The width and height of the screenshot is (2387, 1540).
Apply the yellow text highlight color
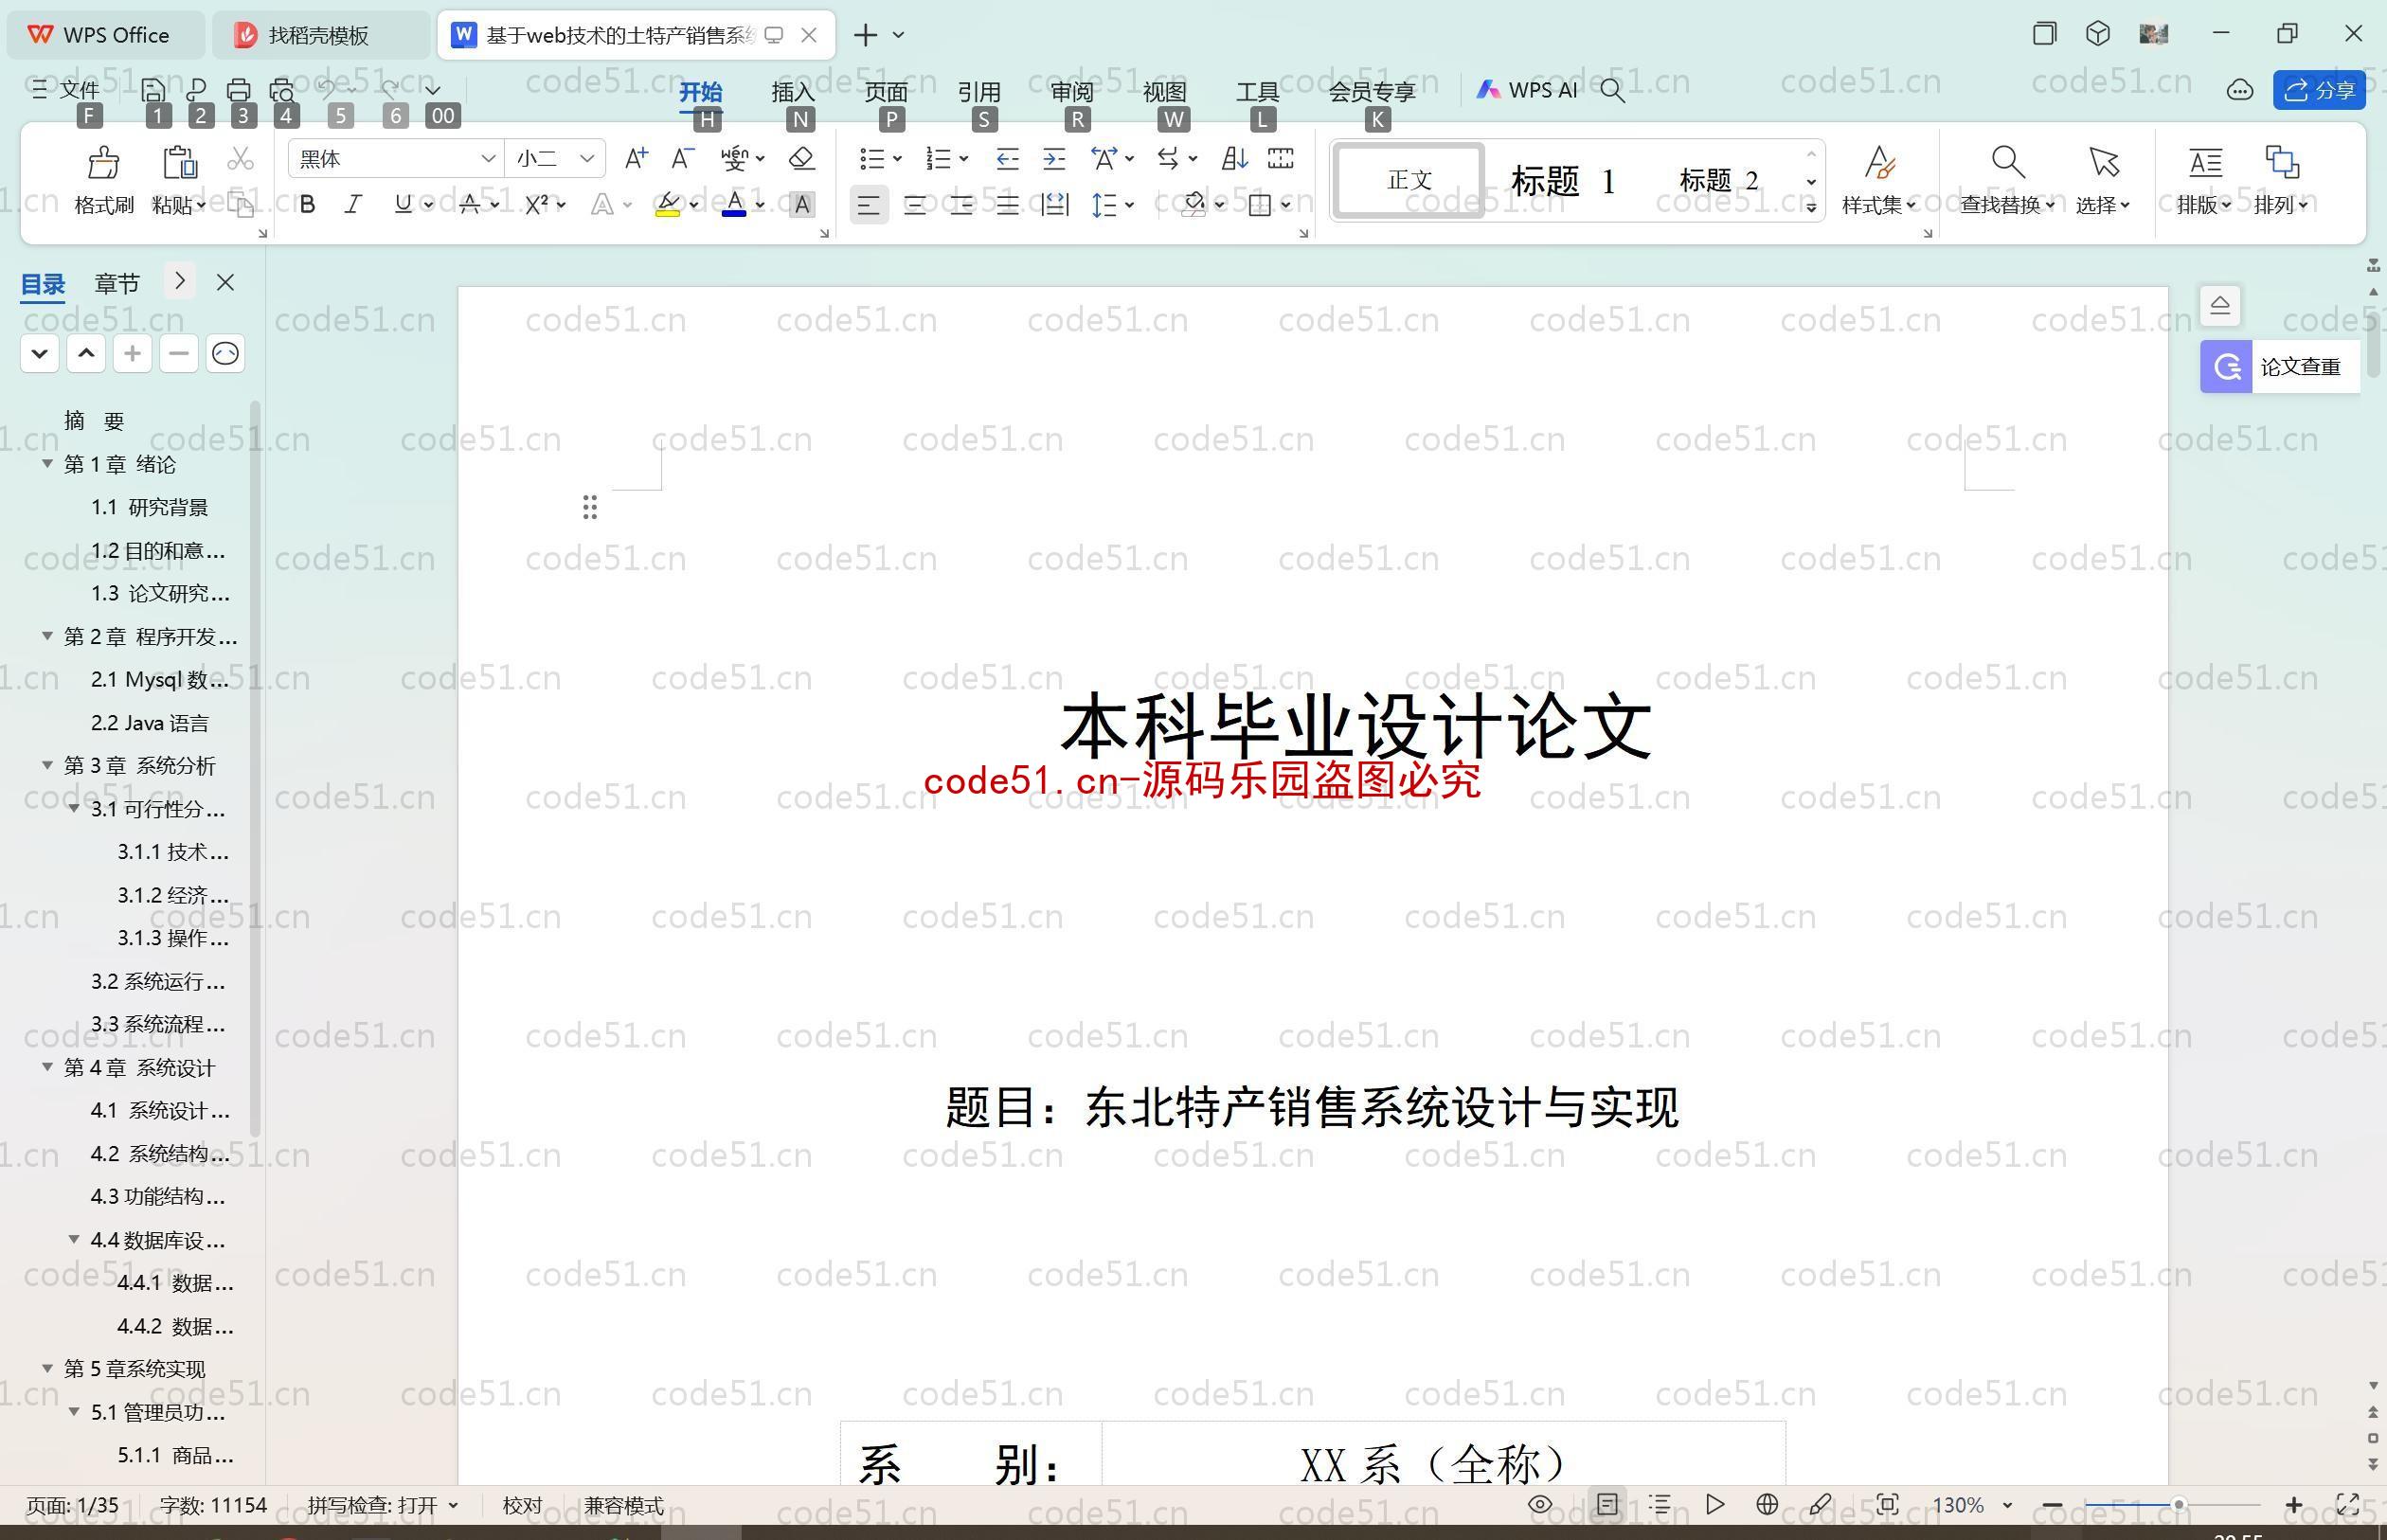668,205
